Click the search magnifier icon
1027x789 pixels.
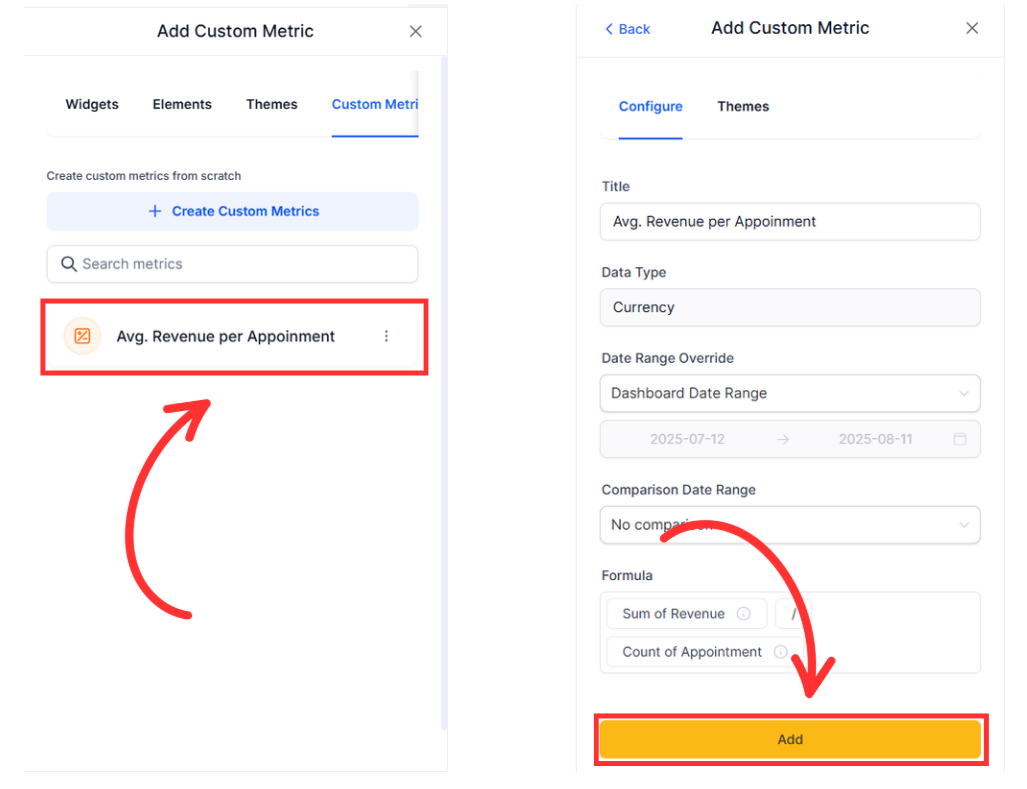(68, 264)
